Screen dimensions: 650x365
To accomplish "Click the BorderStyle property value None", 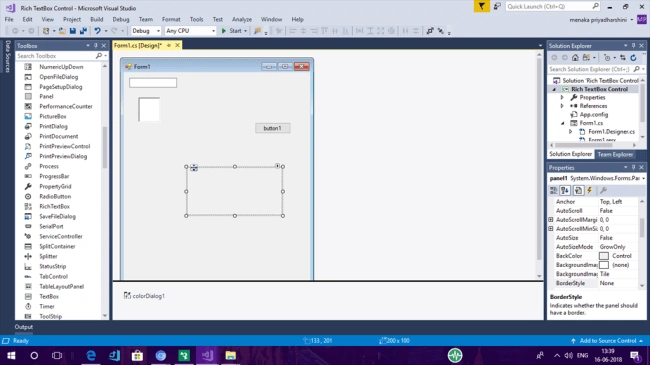I will click(618, 283).
